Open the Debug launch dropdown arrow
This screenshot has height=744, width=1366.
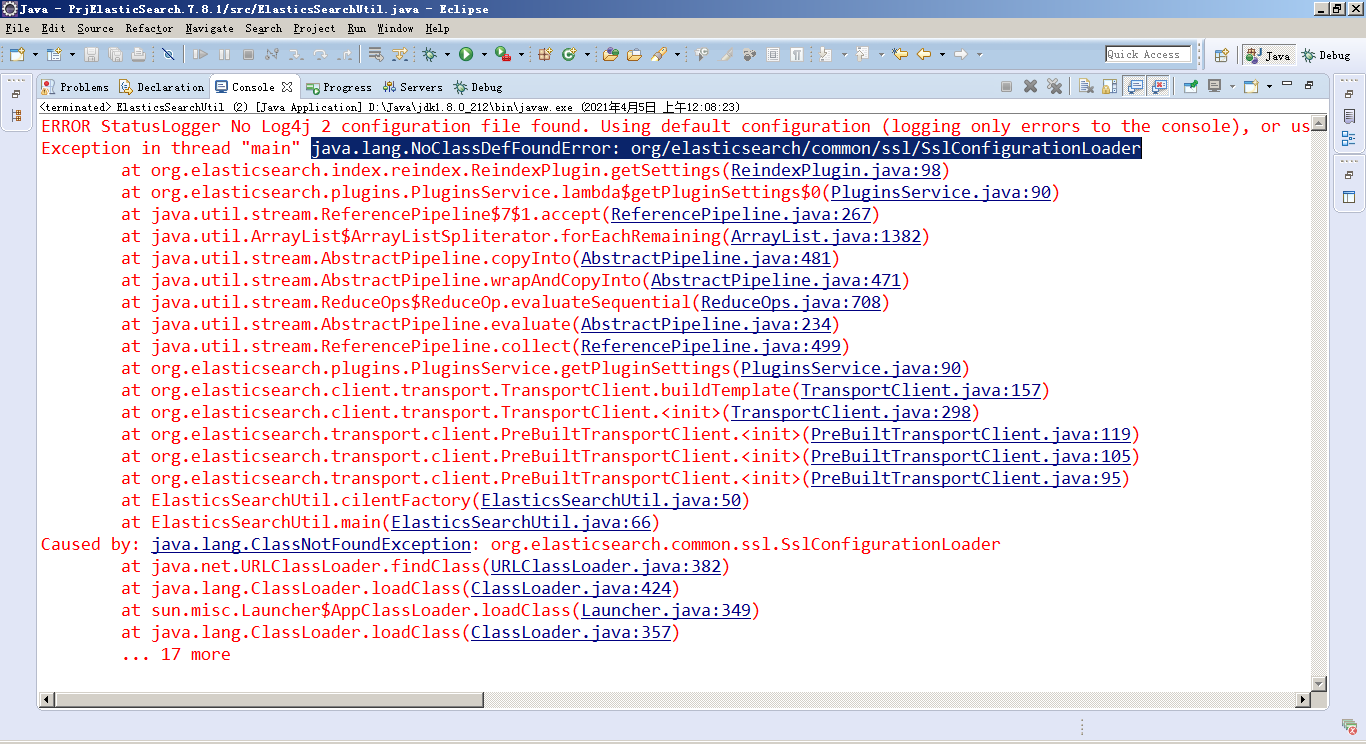click(447, 54)
